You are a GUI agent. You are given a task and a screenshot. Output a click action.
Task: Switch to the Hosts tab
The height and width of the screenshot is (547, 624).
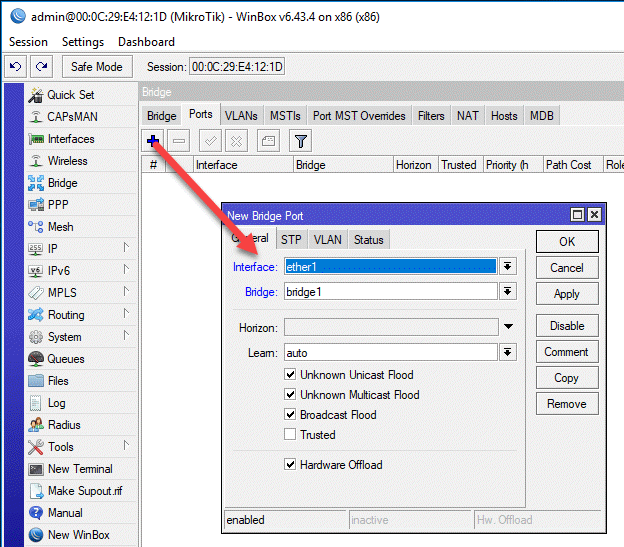504,116
